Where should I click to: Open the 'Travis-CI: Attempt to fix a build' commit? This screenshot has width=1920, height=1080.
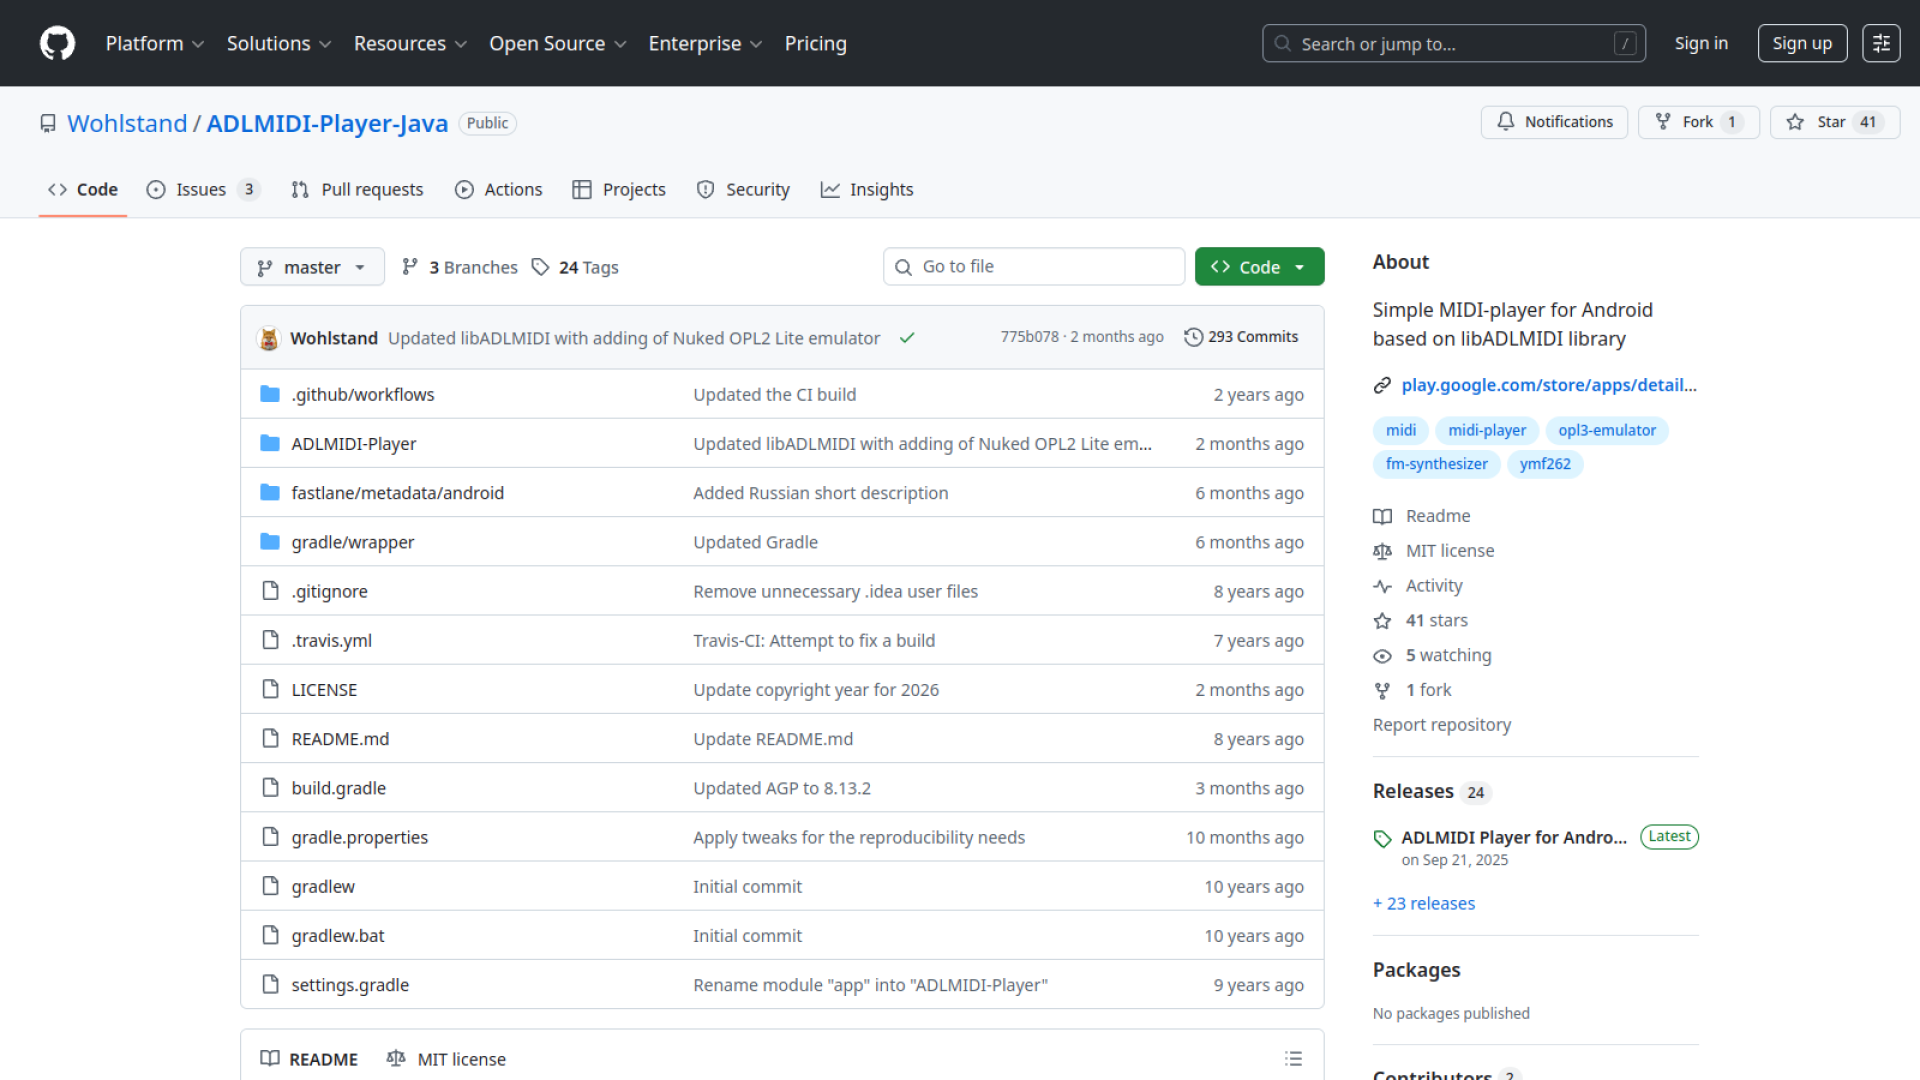pos(814,641)
